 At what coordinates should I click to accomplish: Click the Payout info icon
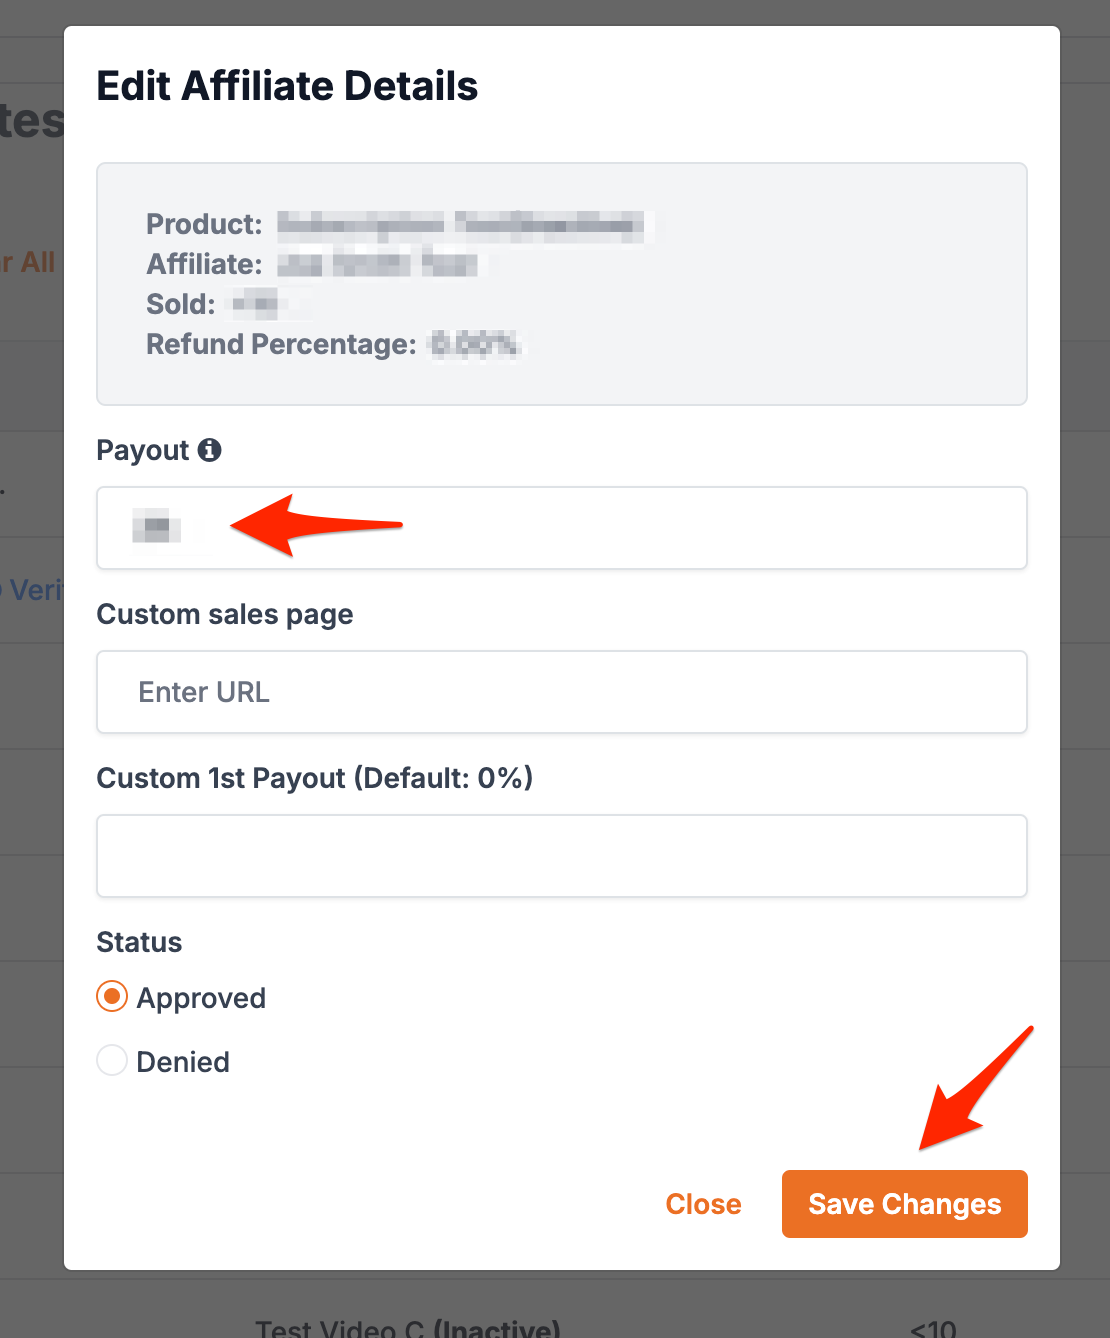[209, 450]
